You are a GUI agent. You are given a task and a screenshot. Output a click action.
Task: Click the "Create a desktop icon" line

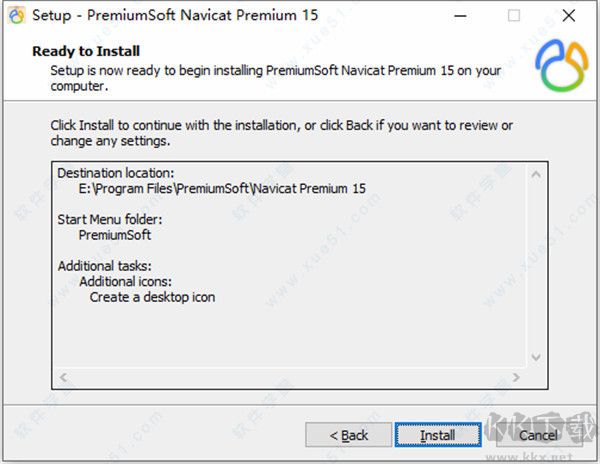pos(152,297)
